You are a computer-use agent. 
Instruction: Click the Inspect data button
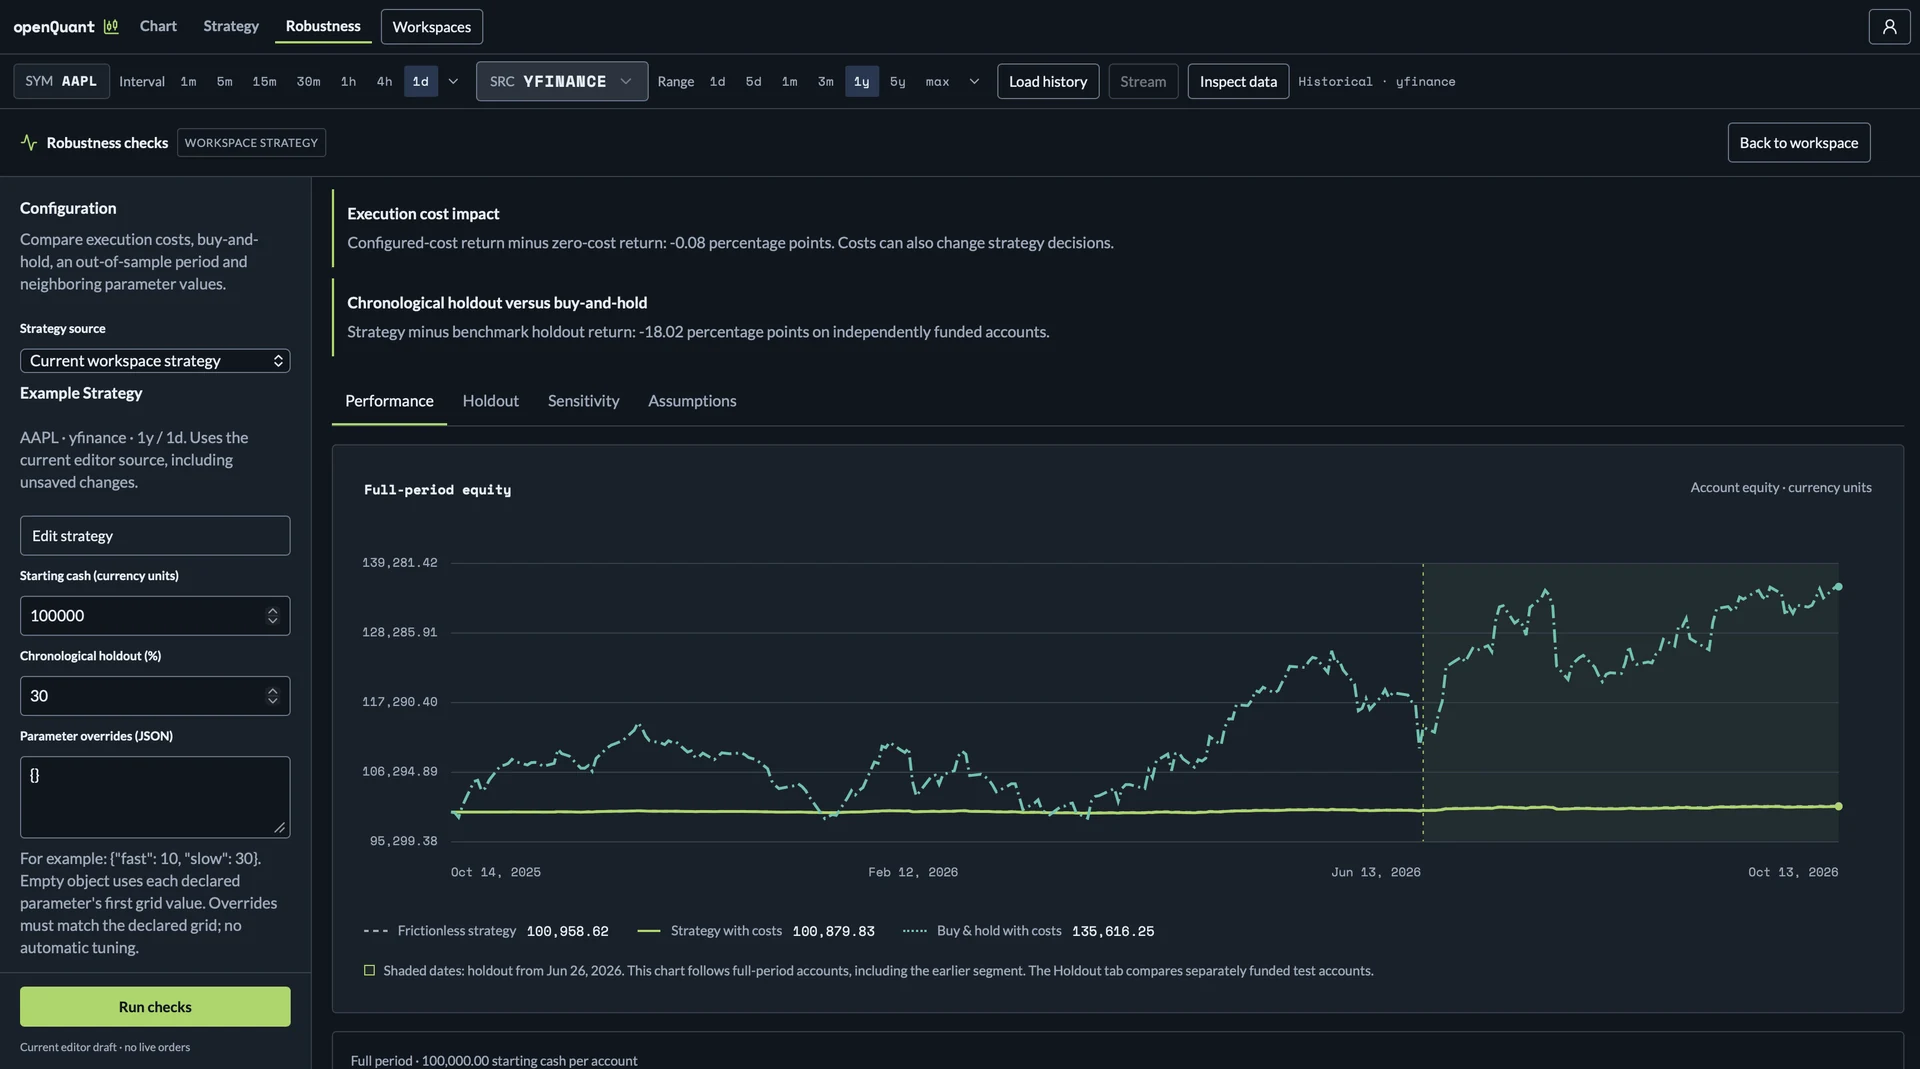1238,82
